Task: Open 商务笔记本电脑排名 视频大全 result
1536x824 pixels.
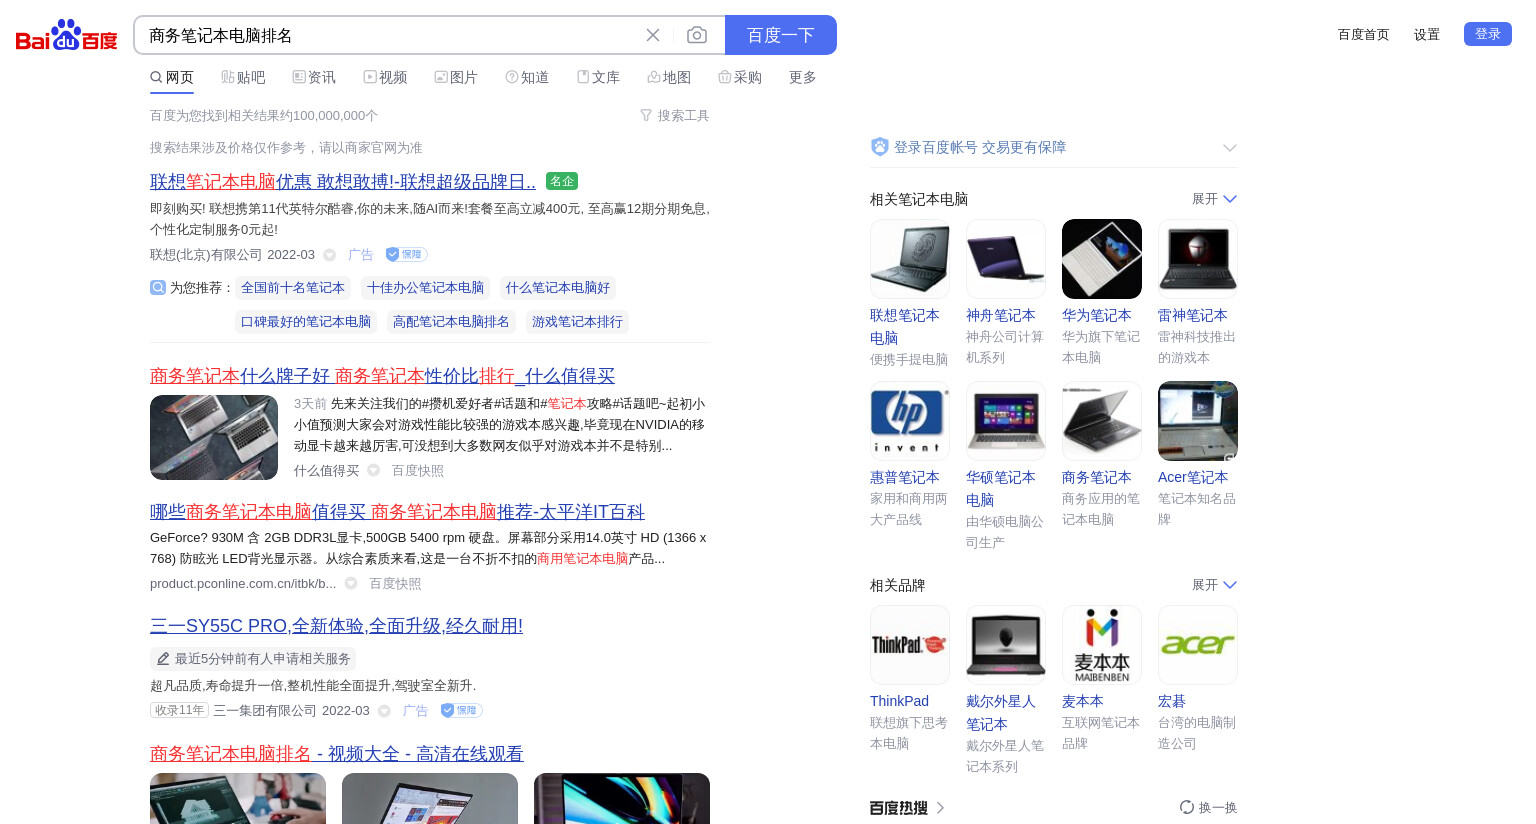Action: 337,754
